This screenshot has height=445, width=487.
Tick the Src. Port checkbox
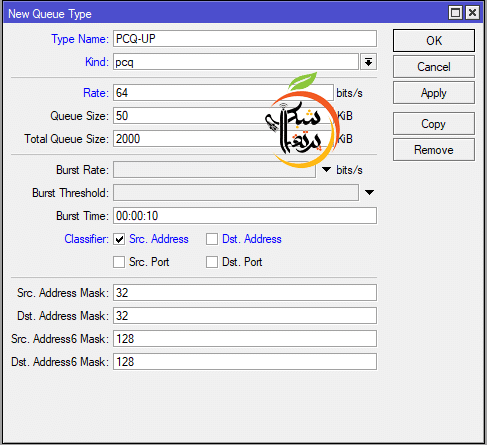119,262
